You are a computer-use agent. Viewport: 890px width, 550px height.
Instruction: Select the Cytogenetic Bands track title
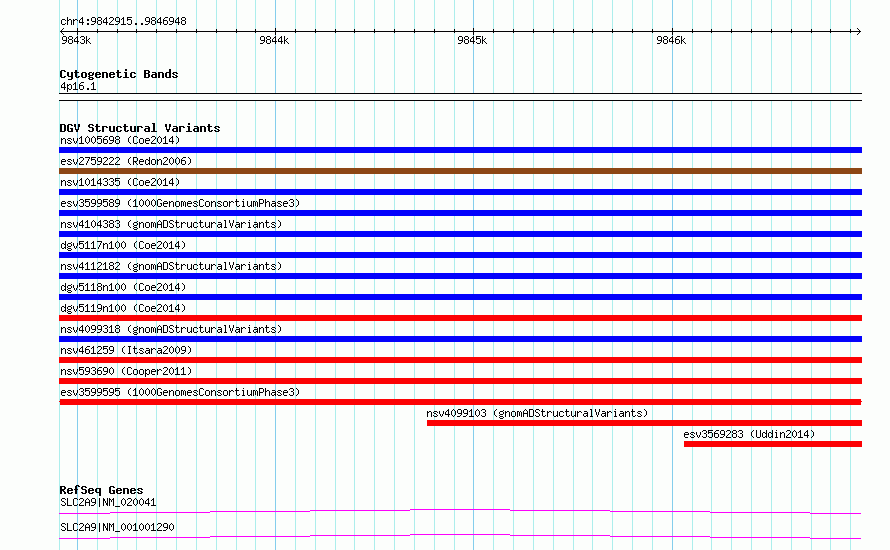(x=119, y=74)
